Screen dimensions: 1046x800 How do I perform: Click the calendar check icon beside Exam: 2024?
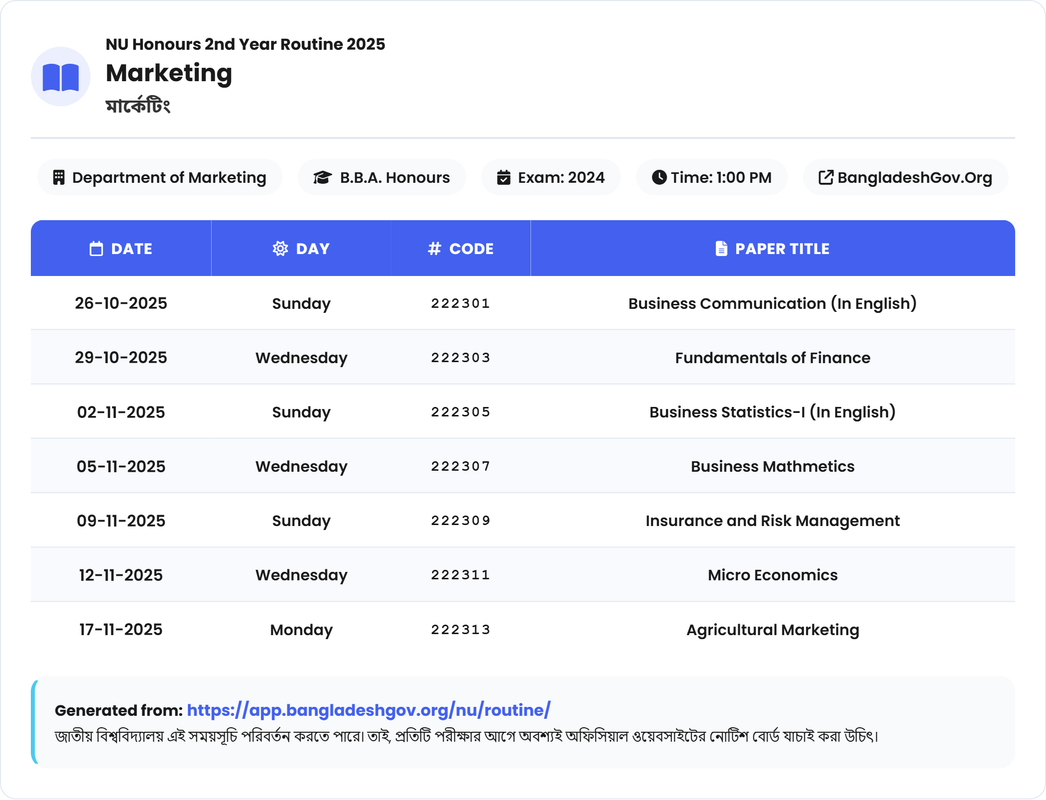[504, 178]
